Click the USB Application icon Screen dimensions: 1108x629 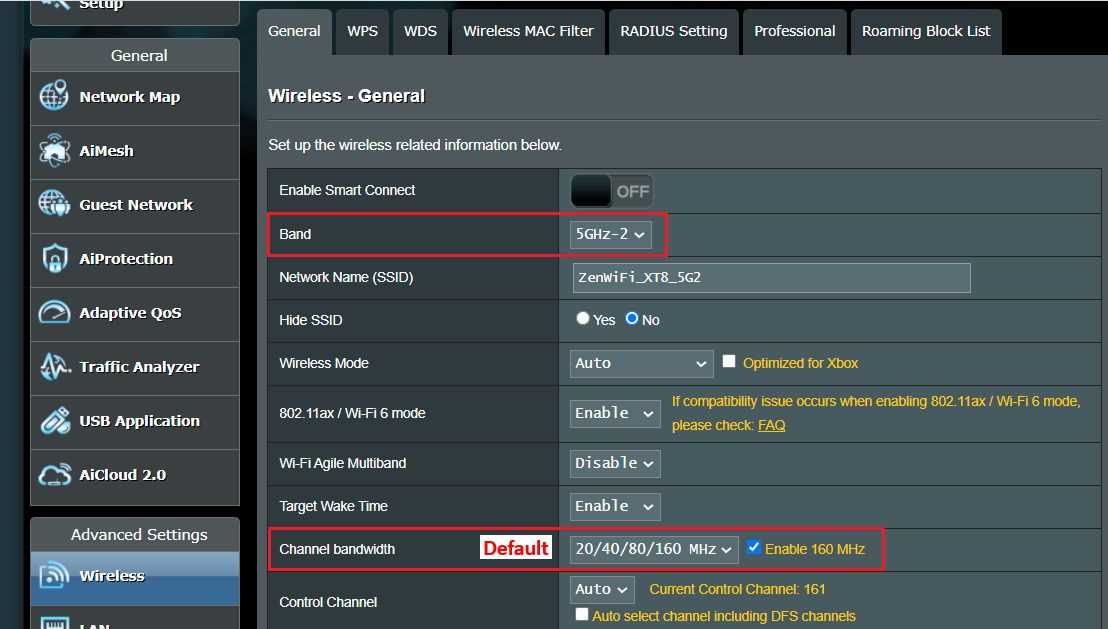coord(54,421)
